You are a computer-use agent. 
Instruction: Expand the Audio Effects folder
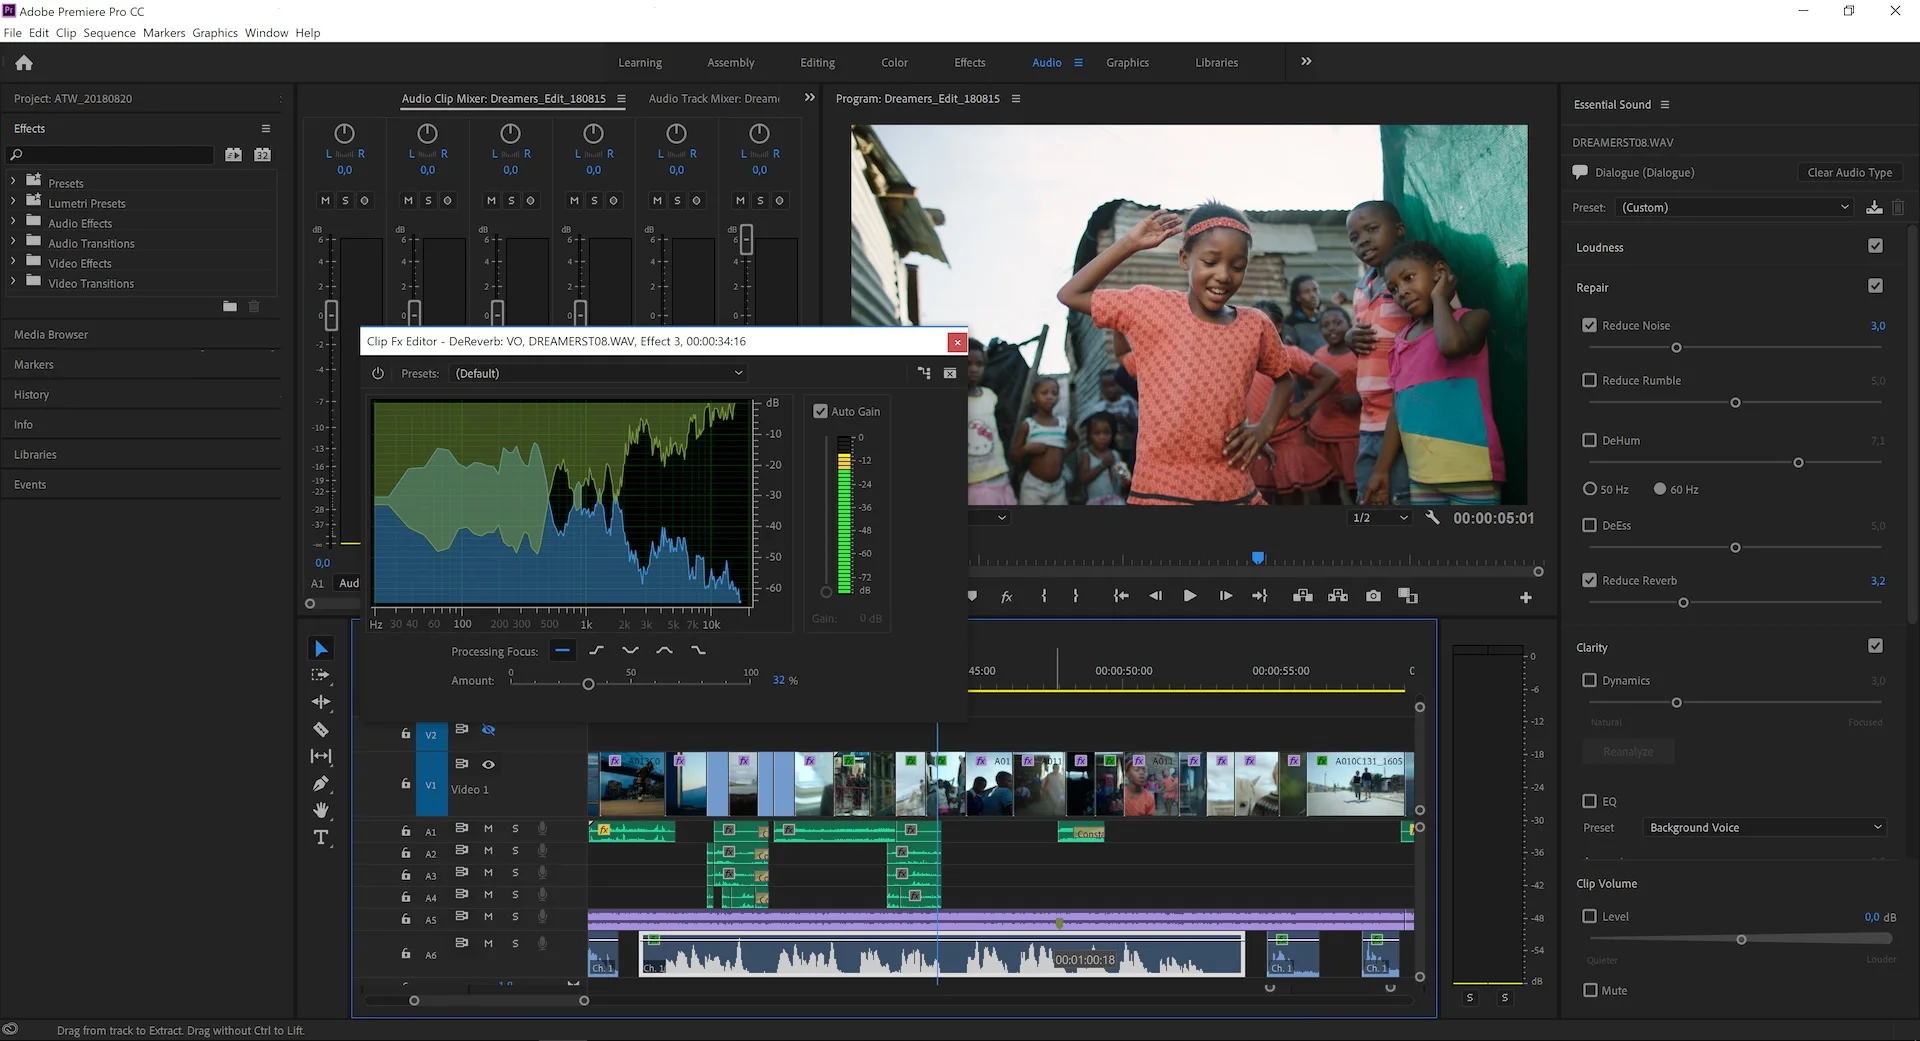click(x=14, y=222)
